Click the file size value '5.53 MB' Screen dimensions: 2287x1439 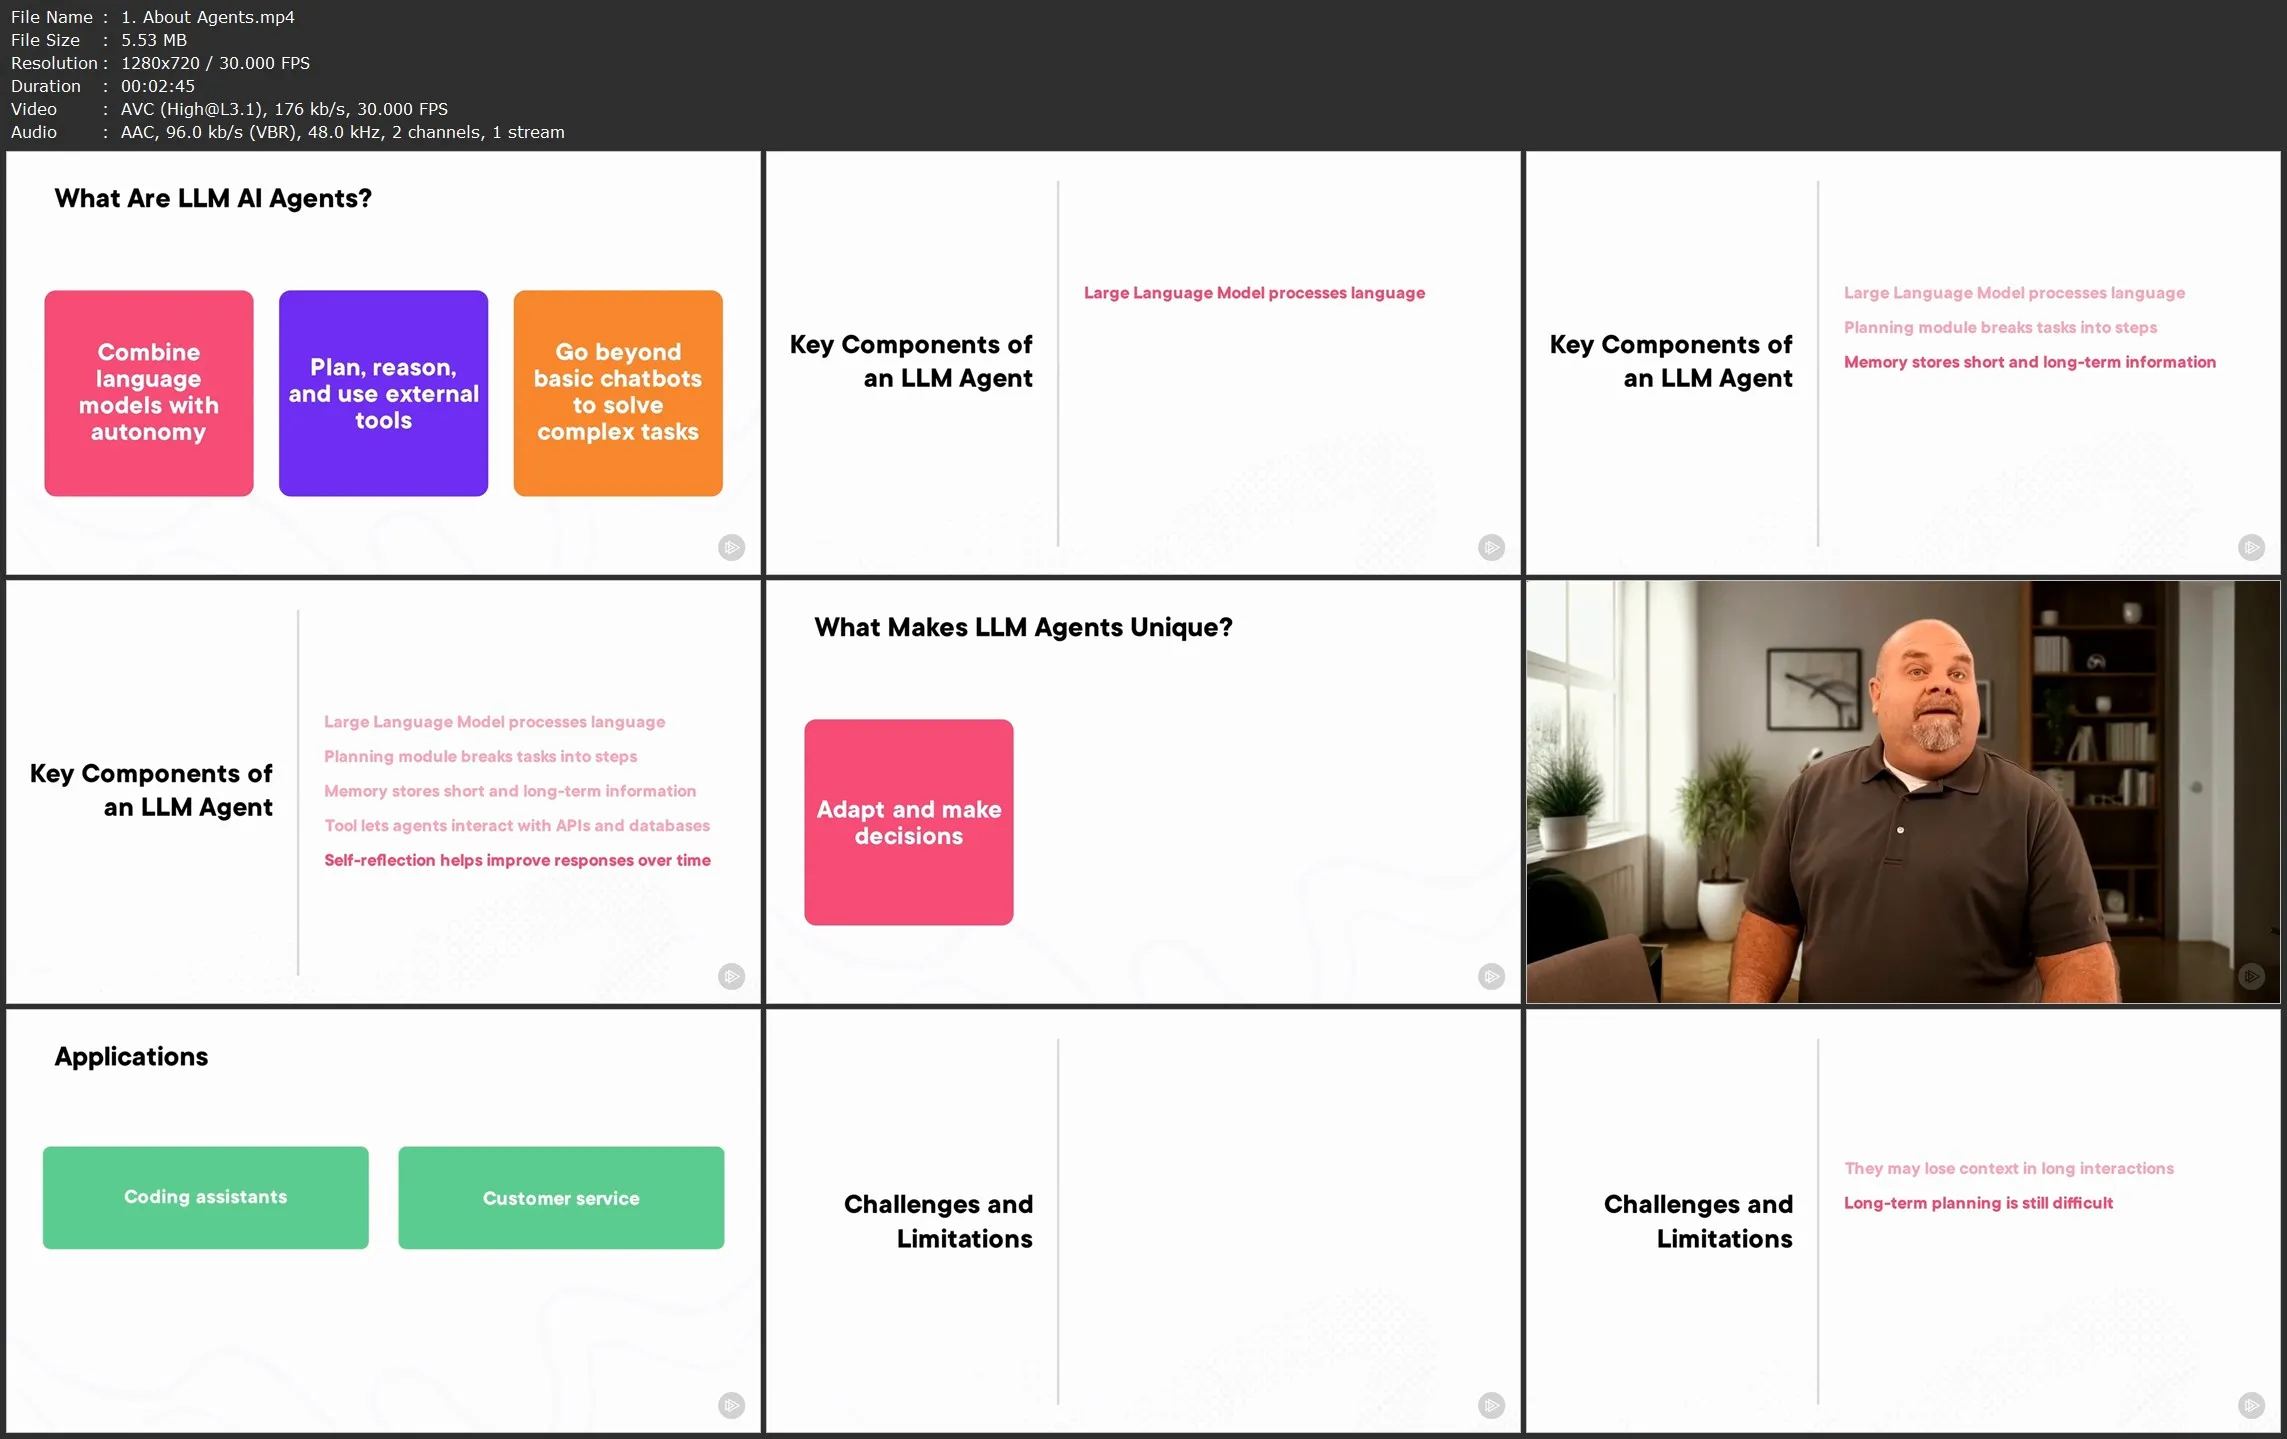click(153, 40)
